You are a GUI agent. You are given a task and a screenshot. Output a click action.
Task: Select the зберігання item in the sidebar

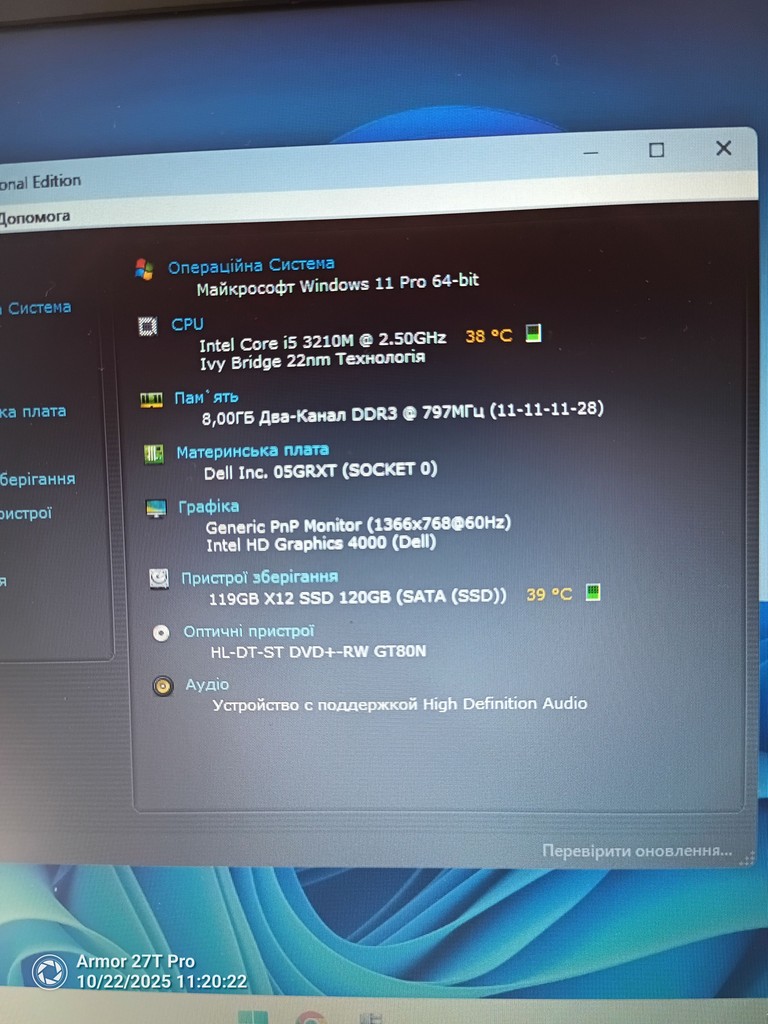[37, 479]
